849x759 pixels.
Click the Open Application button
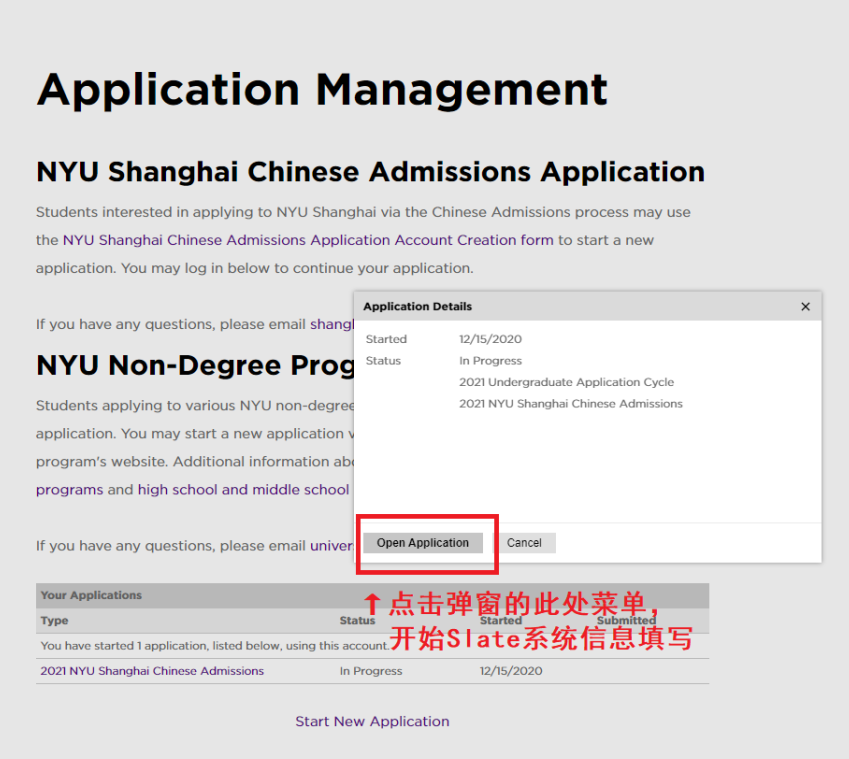(422, 542)
